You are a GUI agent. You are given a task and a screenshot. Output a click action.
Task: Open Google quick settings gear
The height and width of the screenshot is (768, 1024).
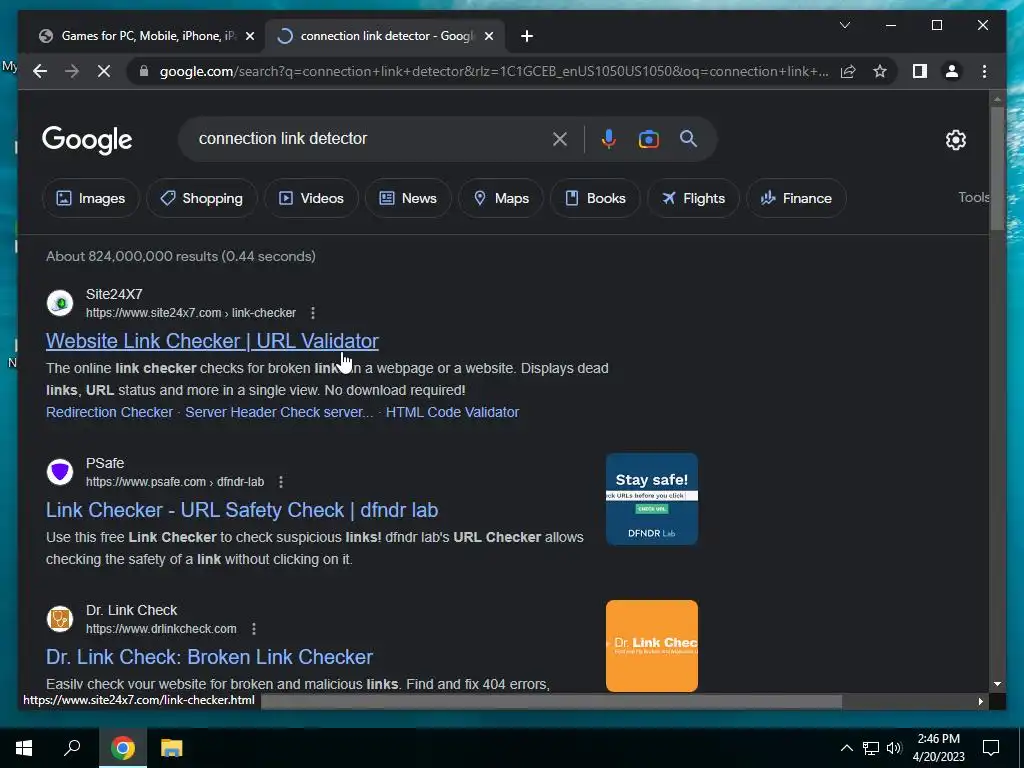pos(955,140)
